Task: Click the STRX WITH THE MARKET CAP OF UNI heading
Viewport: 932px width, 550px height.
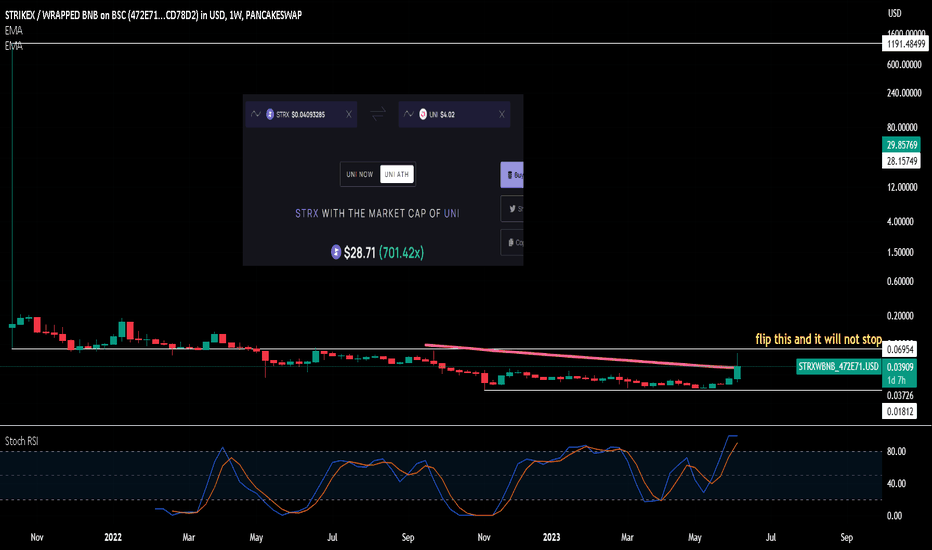Action: point(377,213)
